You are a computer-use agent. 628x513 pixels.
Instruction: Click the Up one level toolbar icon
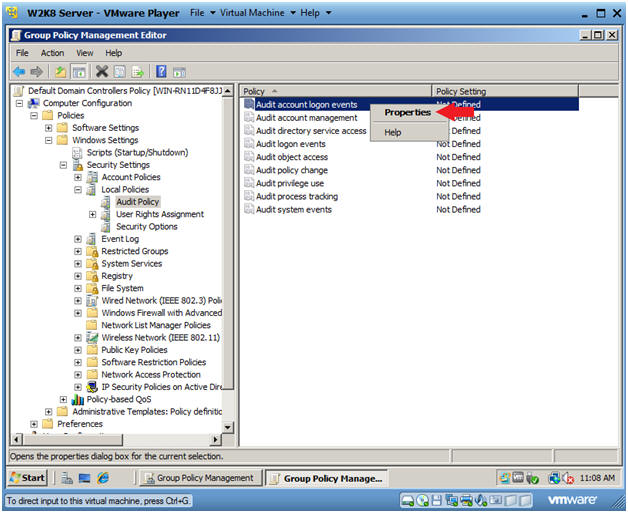coord(60,72)
